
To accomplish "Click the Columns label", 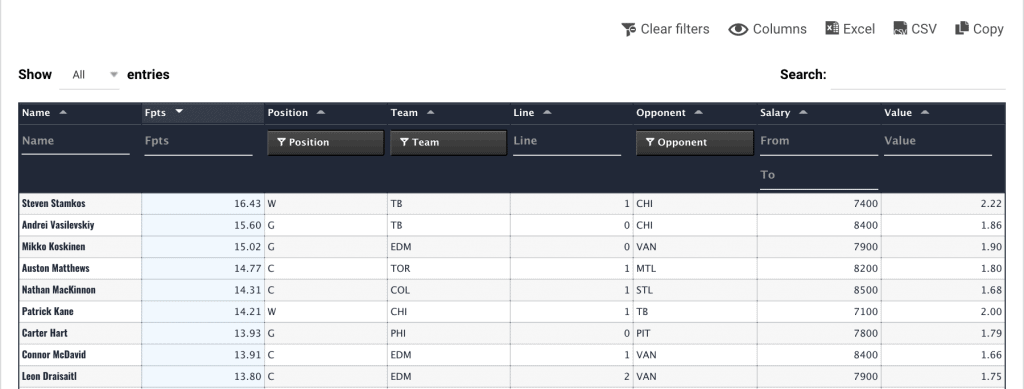I will point(780,29).
